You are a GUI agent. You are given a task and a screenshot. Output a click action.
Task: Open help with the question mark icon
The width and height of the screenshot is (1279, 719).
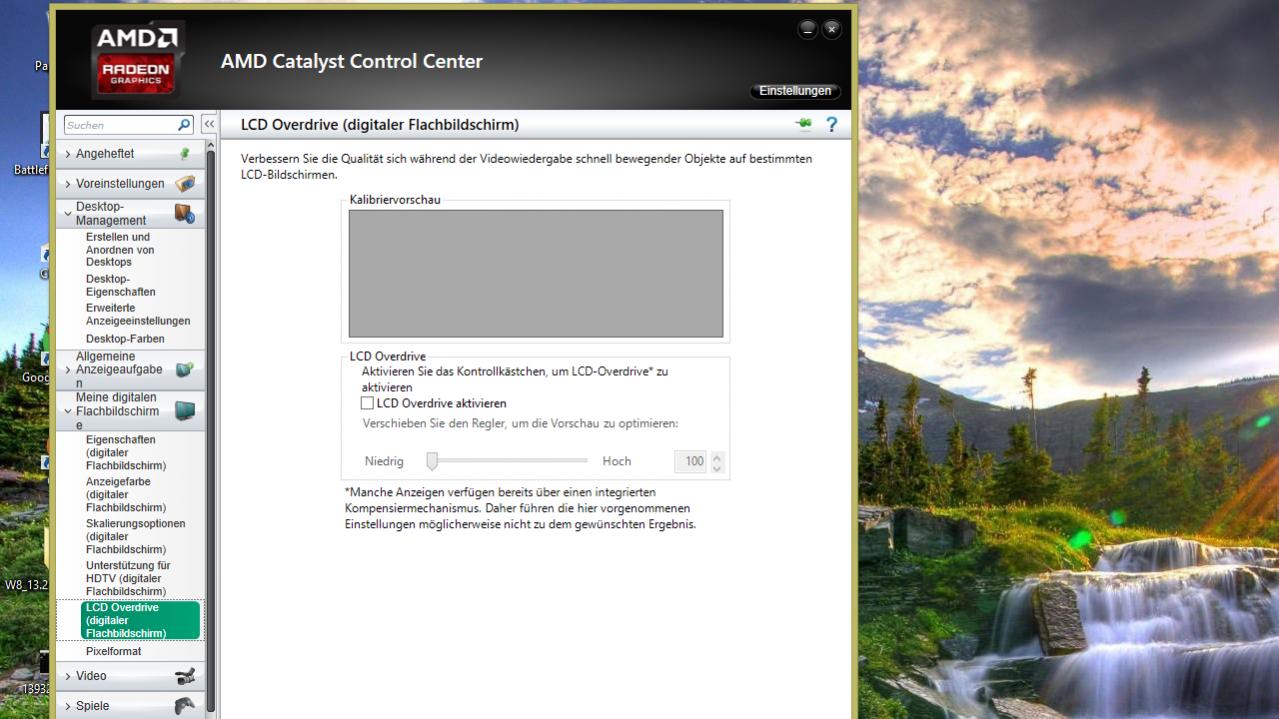(x=830, y=124)
